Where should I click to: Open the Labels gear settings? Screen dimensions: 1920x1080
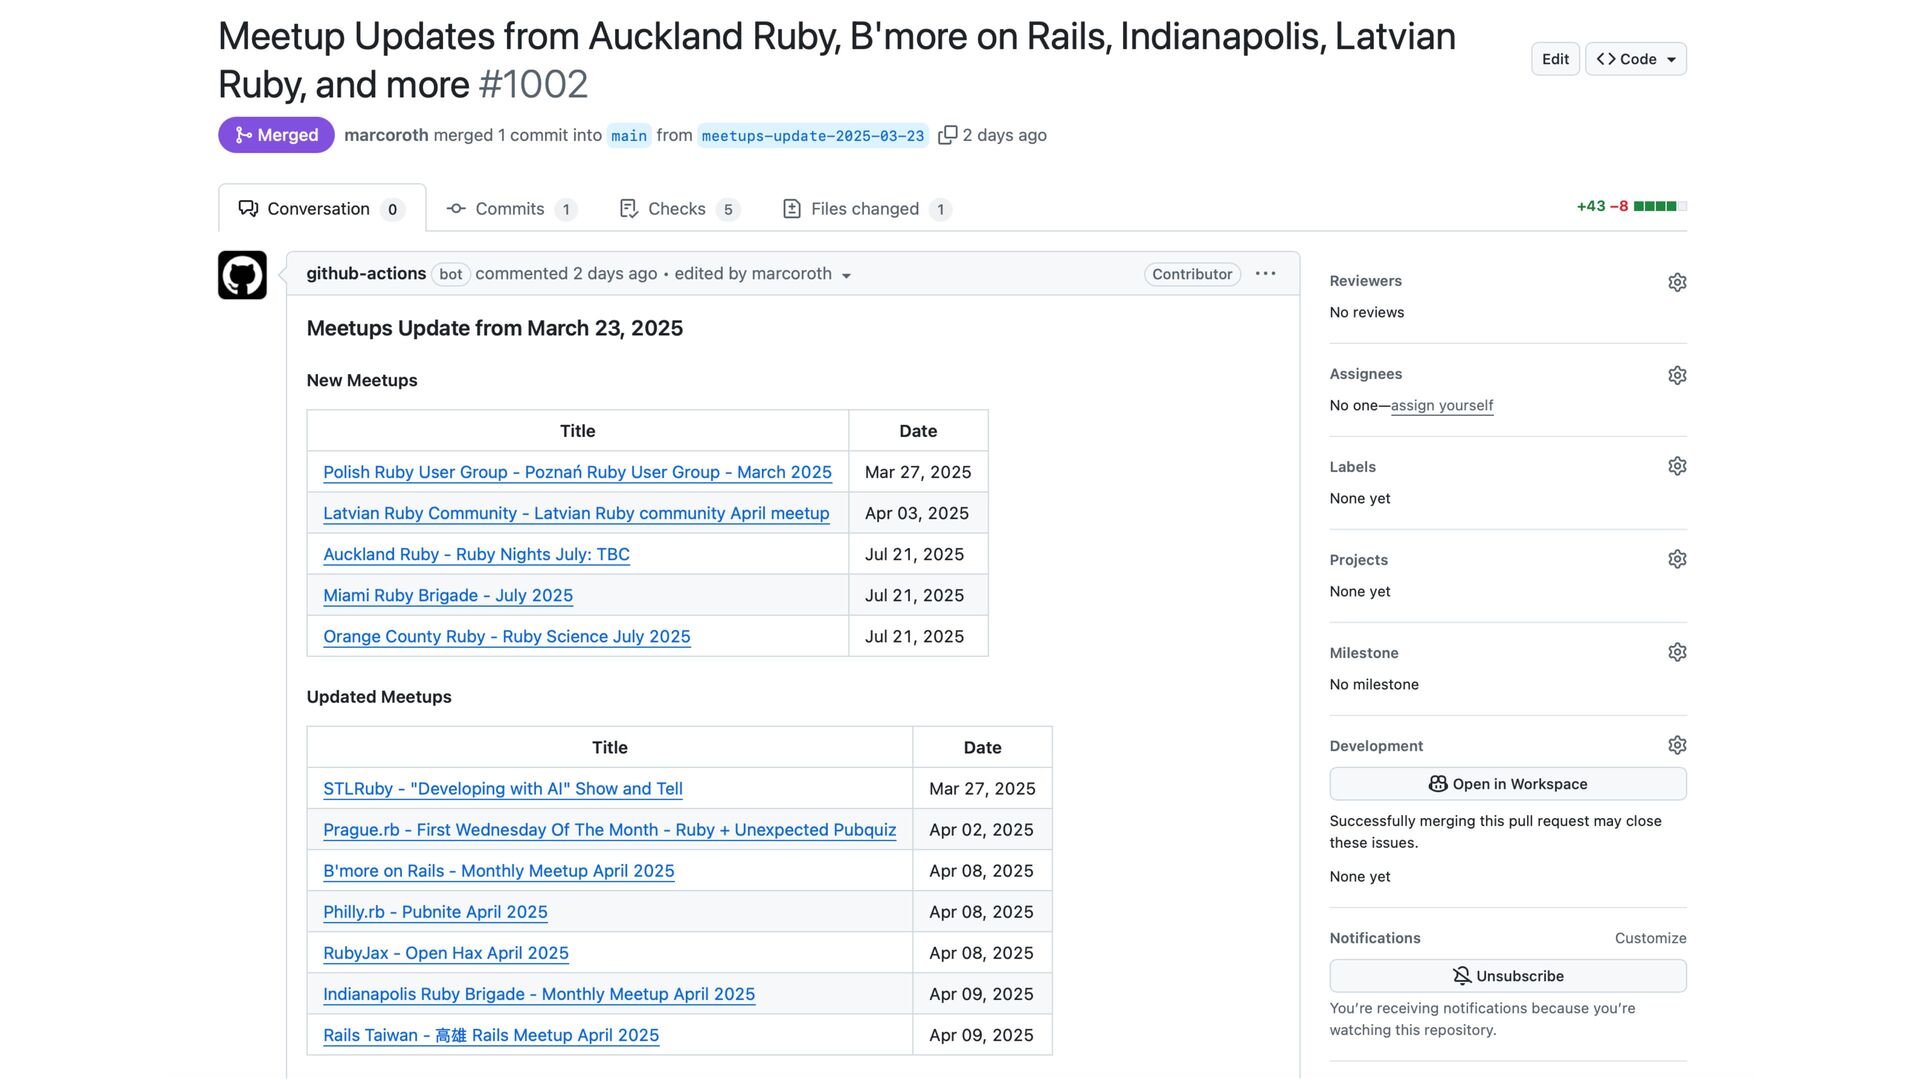(1677, 466)
